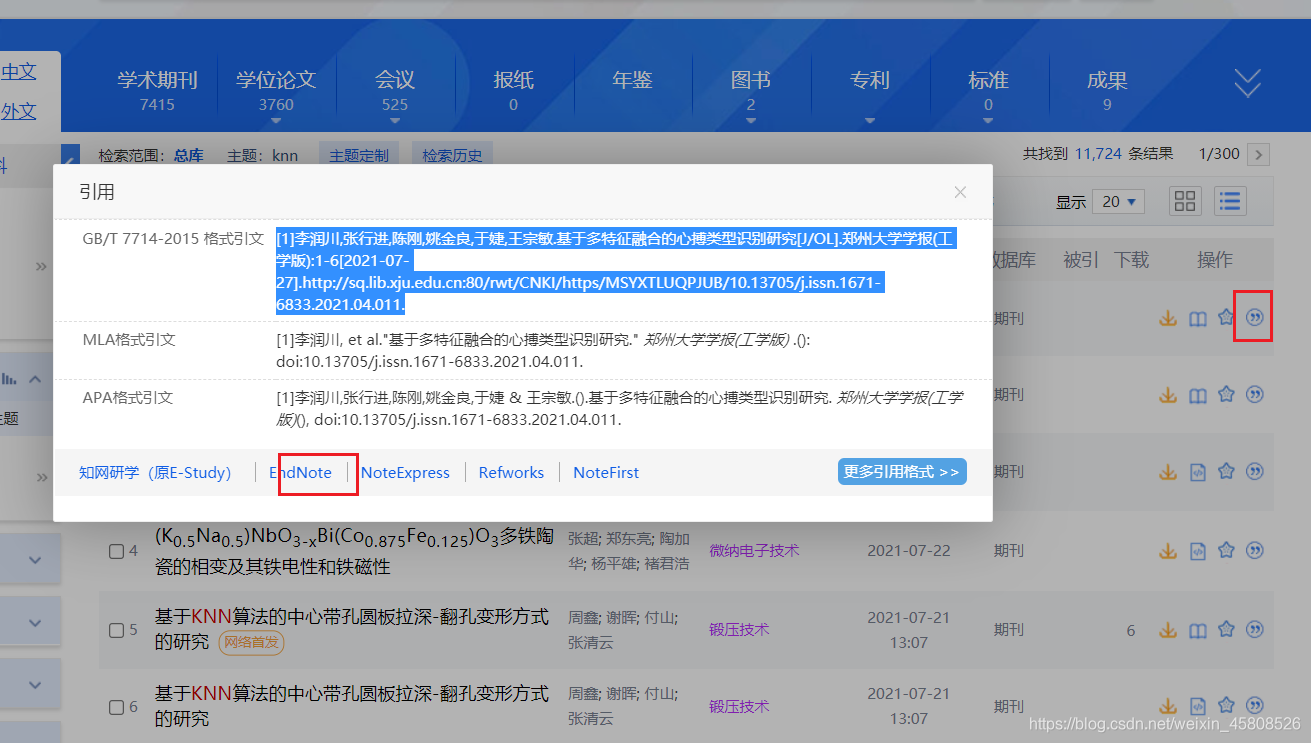Export citation to NoteFirst
This screenshot has width=1311, height=743.
(606, 472)
